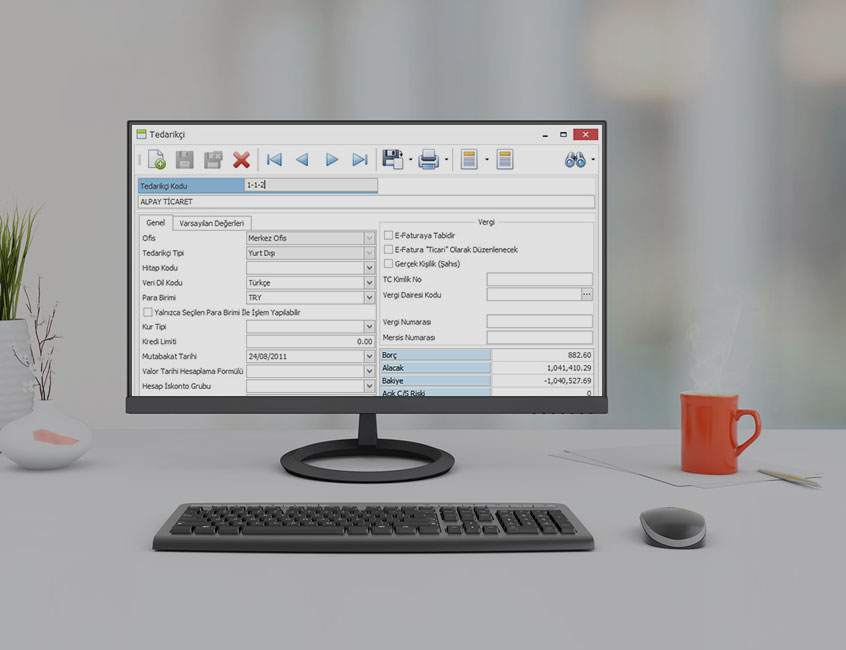Click the save-with-arrow floppy disk button

392,160
